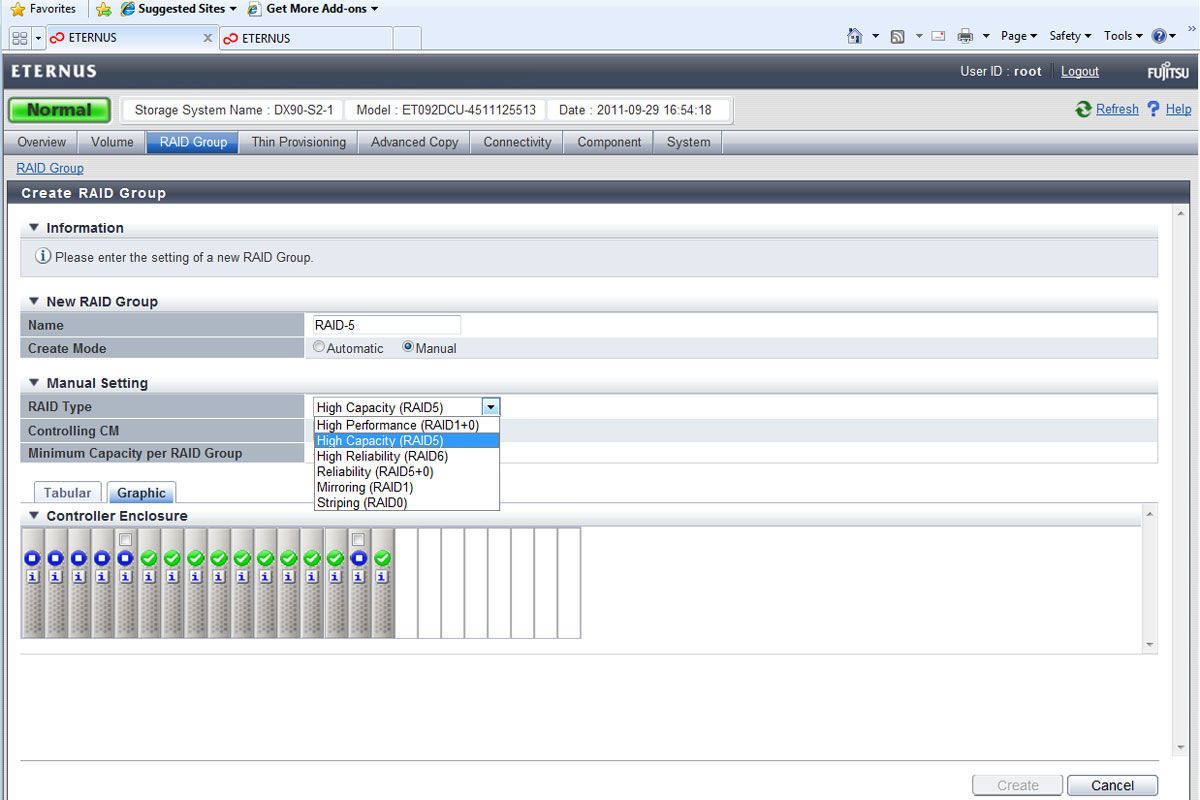This screenshot has width=1200, height=800.
Task: Click the blue status icon on the first disk
Action: coord(31,558)
